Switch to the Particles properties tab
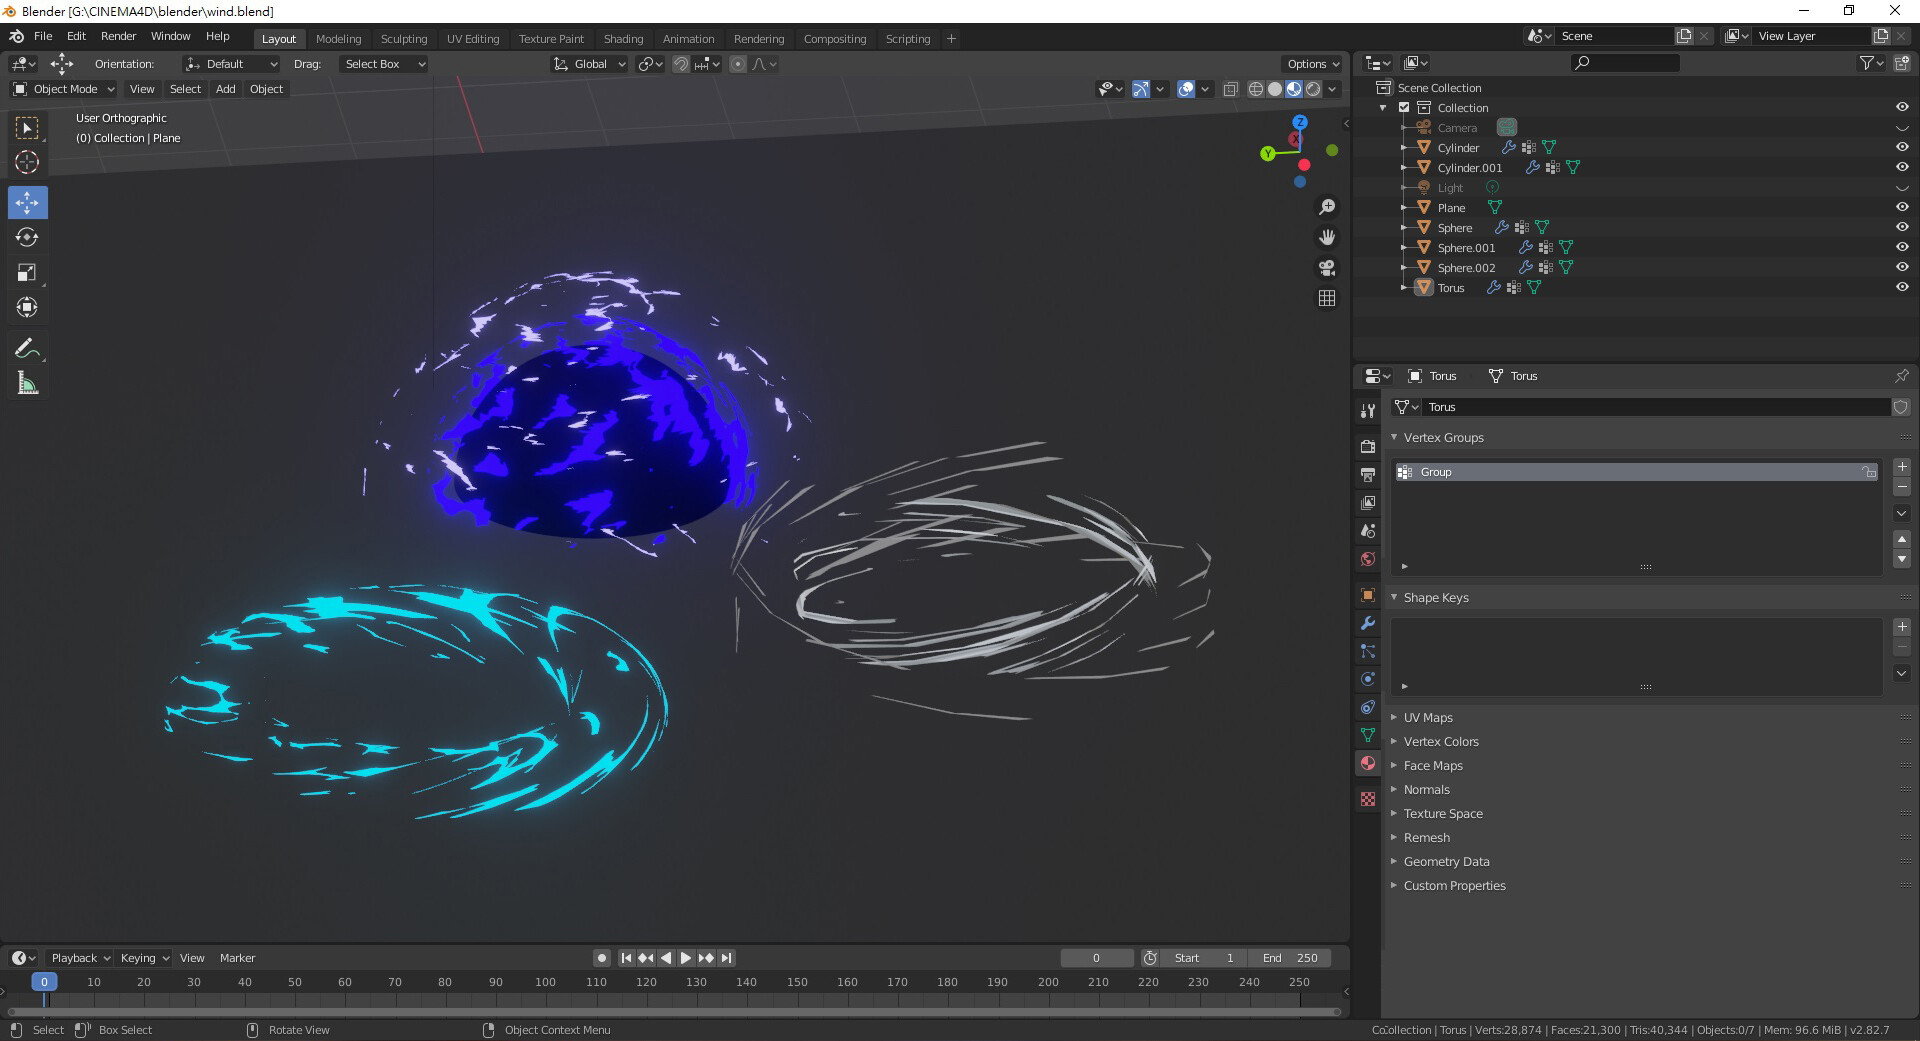Image resolution: width=1920 pixels, height=1041 pixels. 1367,652
